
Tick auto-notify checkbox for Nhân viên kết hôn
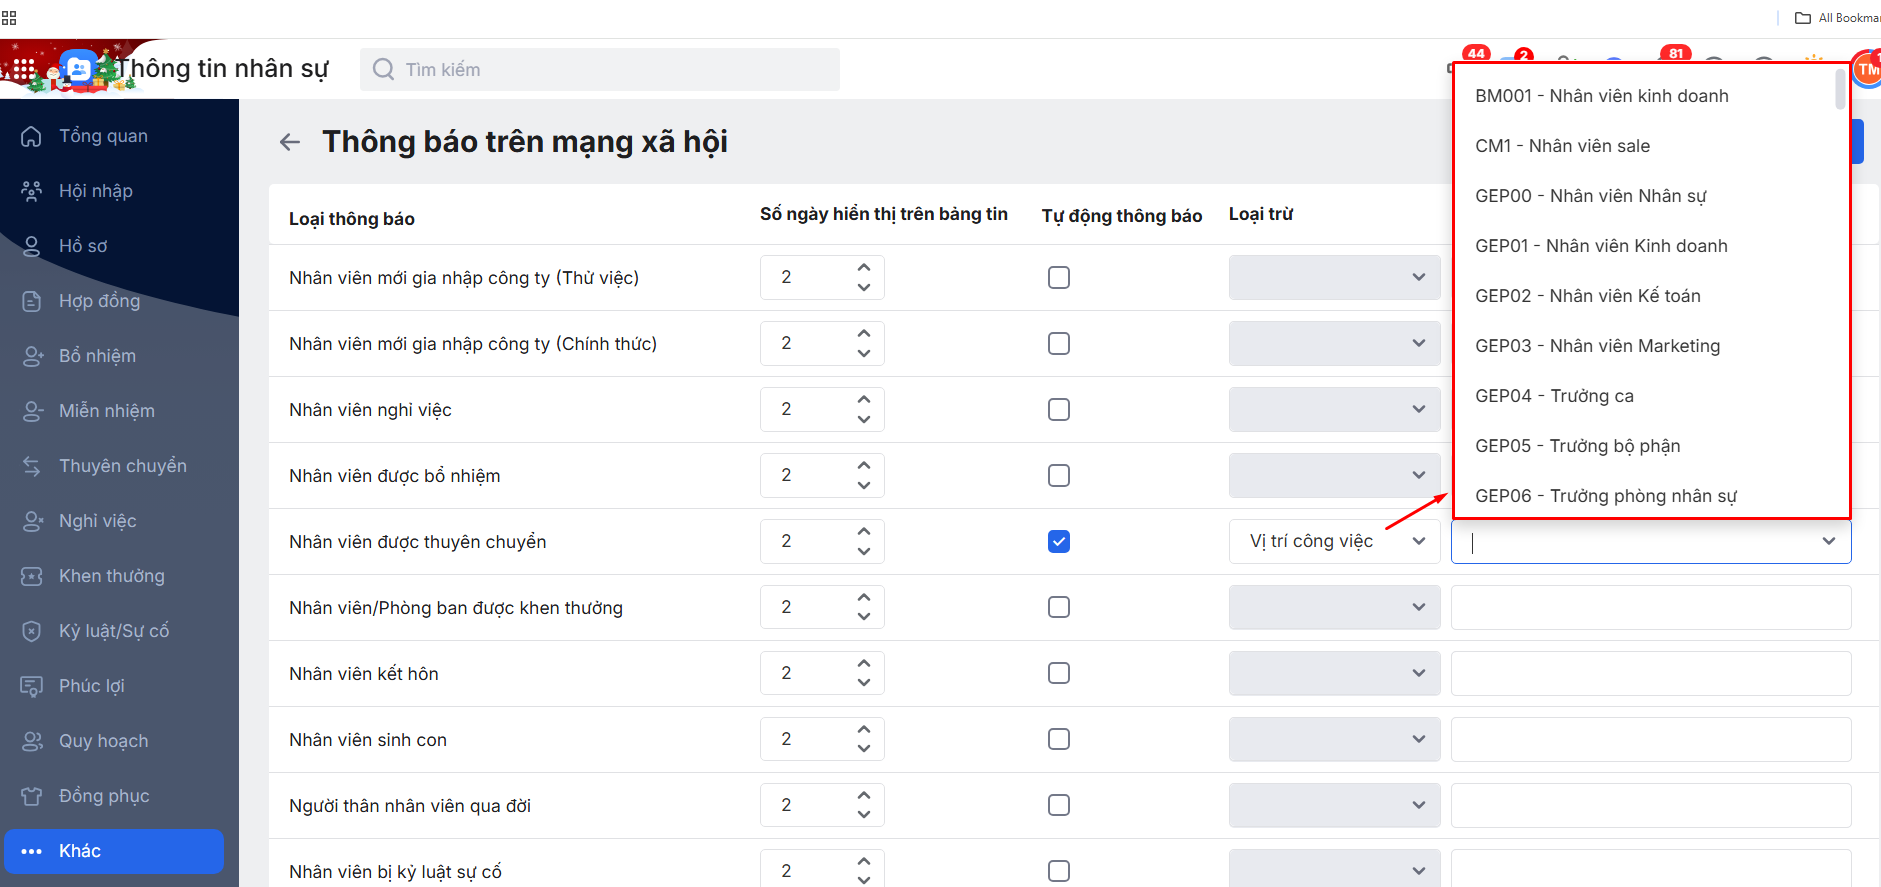[x=1059, y=674]
